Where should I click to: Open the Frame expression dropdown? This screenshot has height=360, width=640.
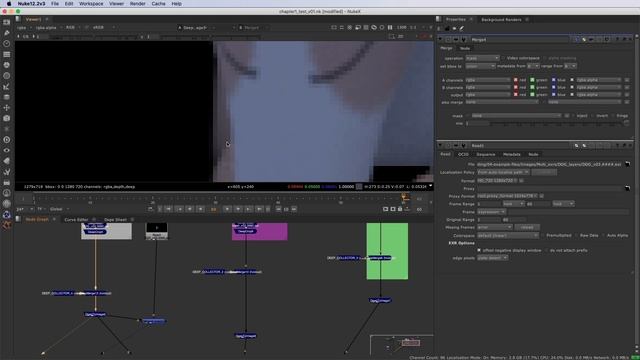(x=491, y=212)
